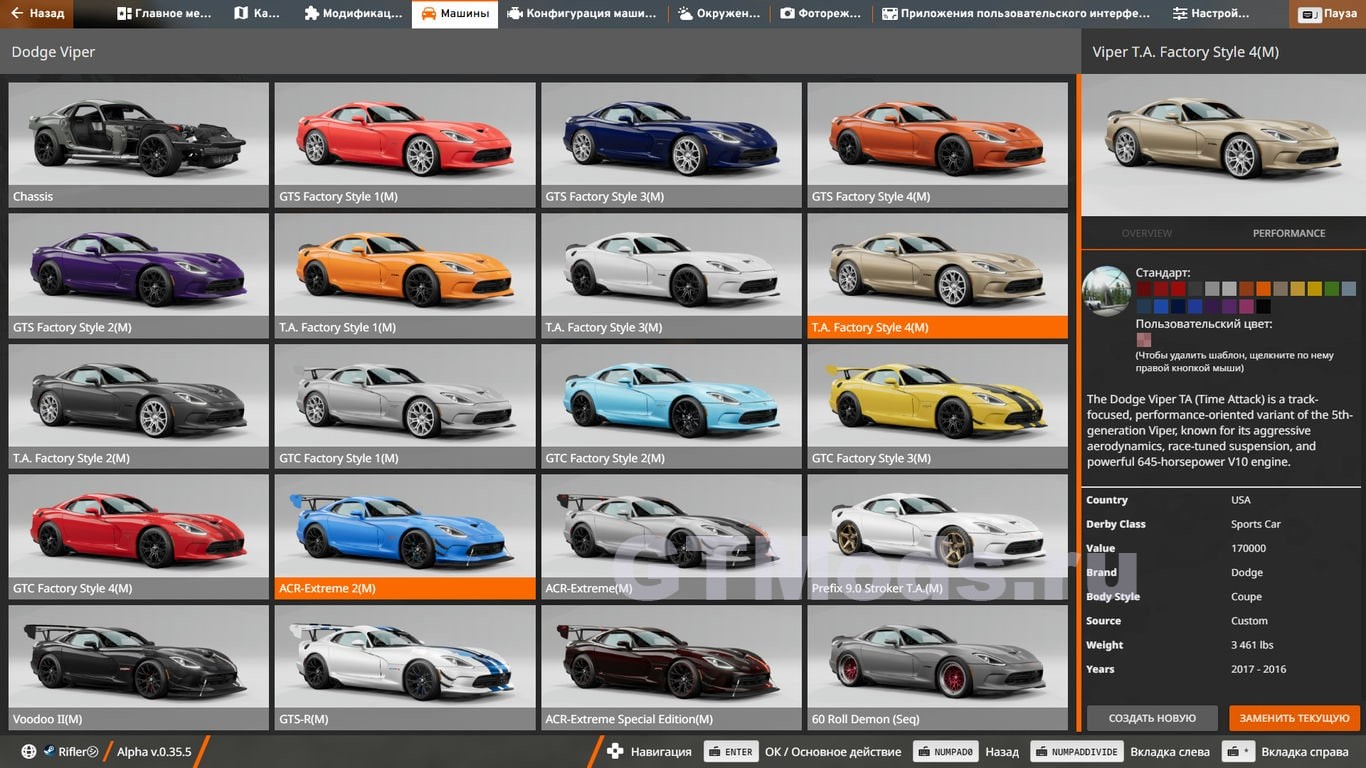Switch to the map tab (Ка...)
Image resolution: width=1366 pixels, height=768 pixels.
pos(257,14)
